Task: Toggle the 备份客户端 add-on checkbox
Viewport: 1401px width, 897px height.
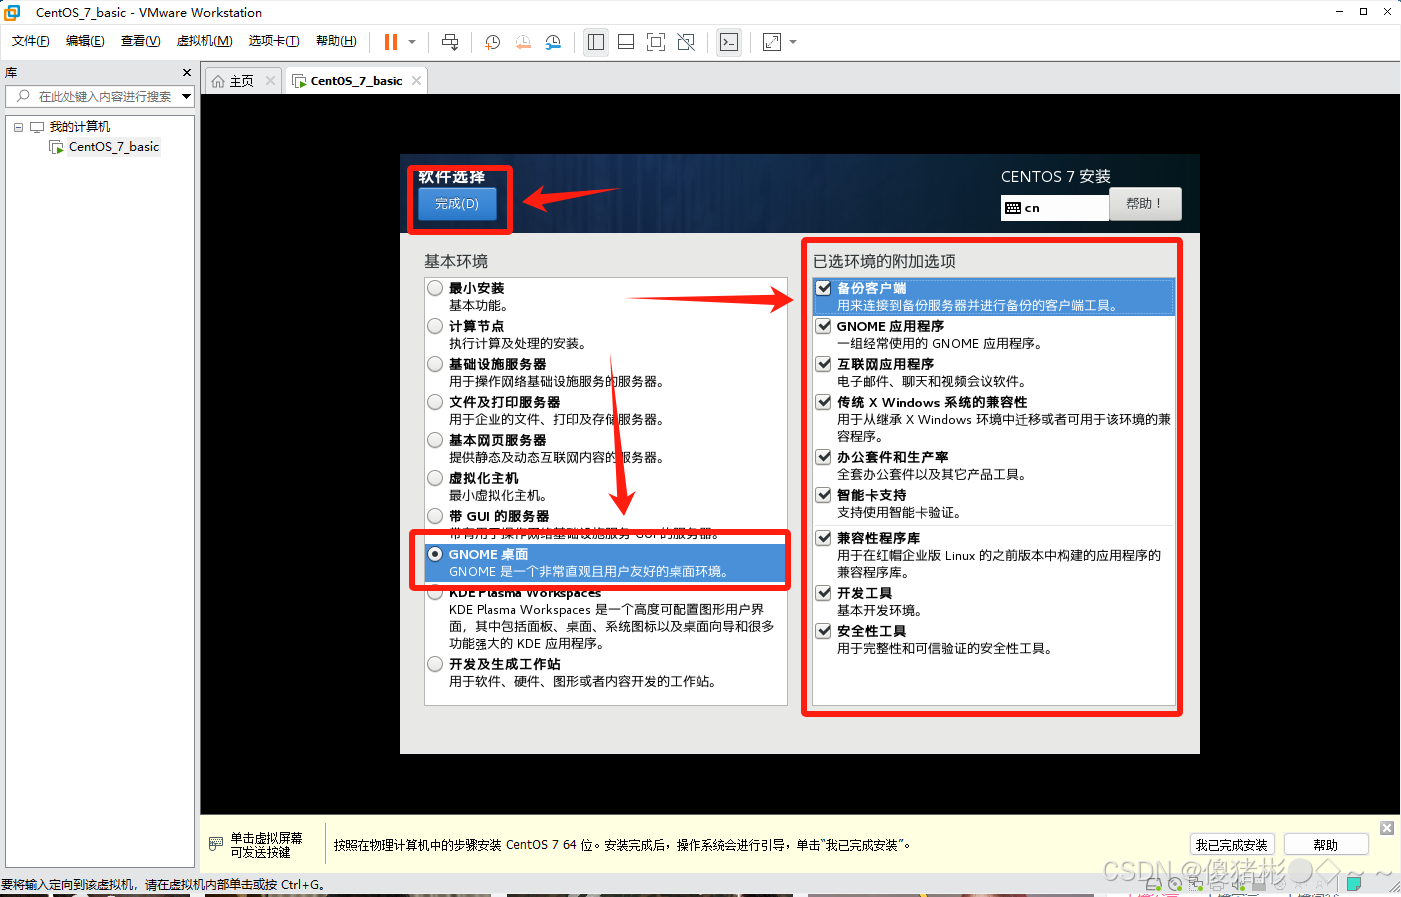Action: [824, 288]
